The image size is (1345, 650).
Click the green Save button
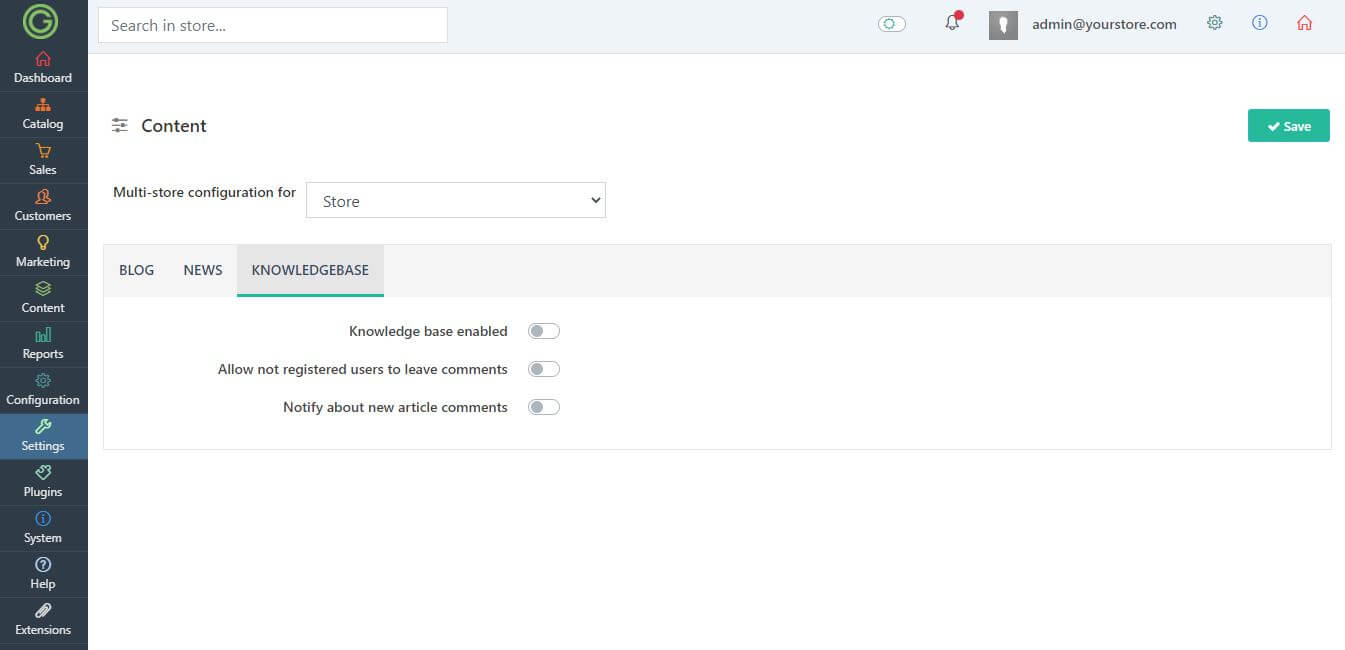1289,126
